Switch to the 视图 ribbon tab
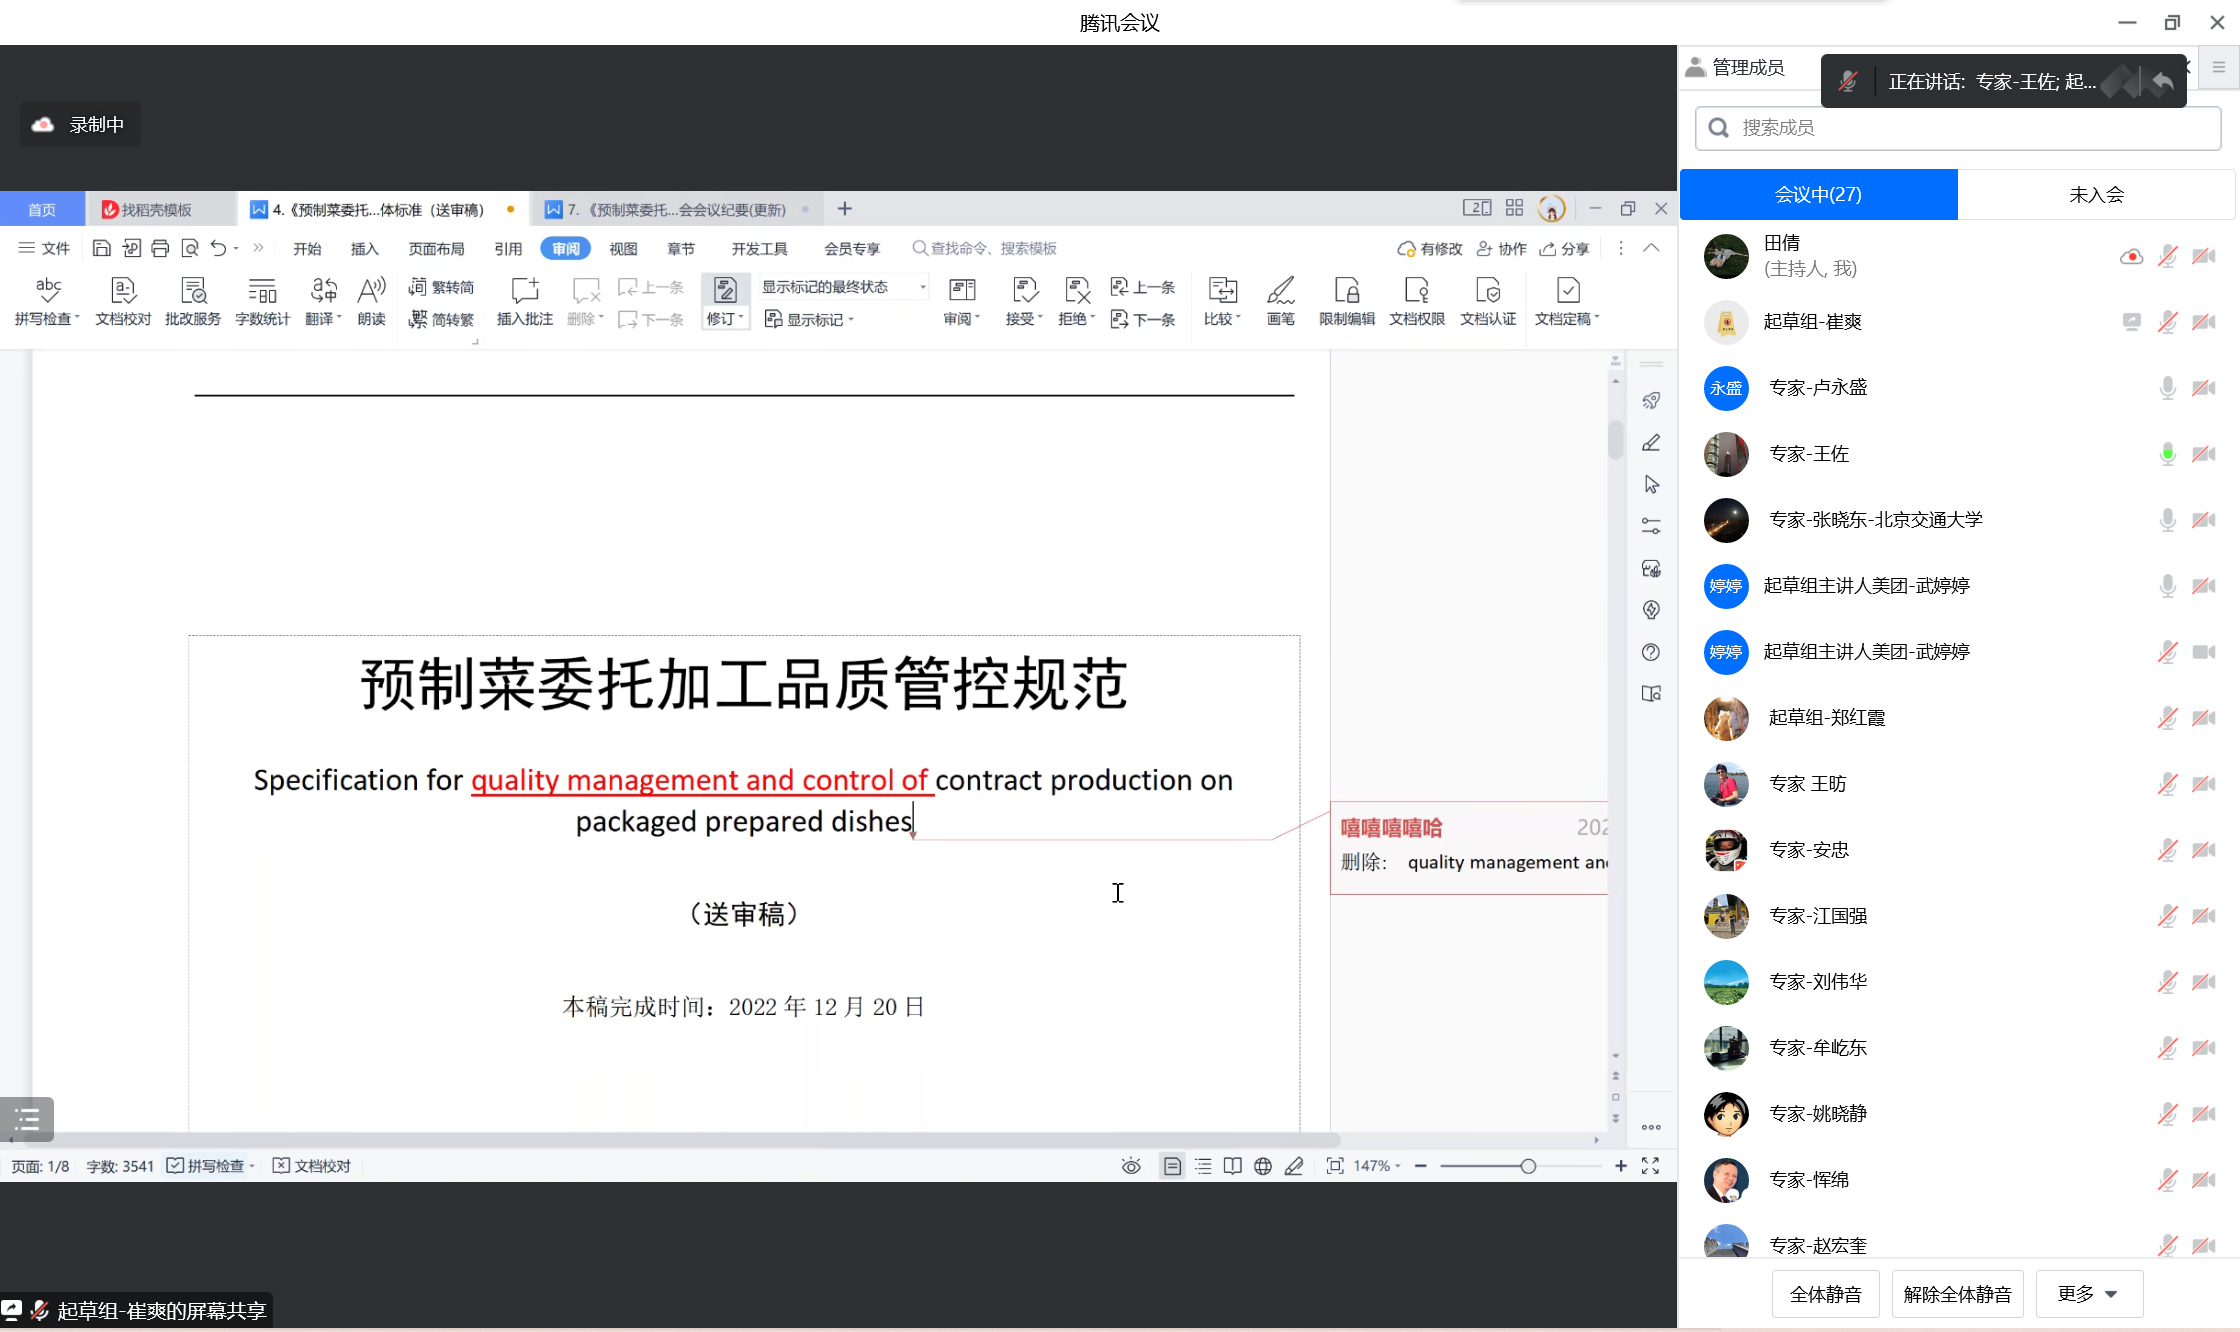 (623, 249)
